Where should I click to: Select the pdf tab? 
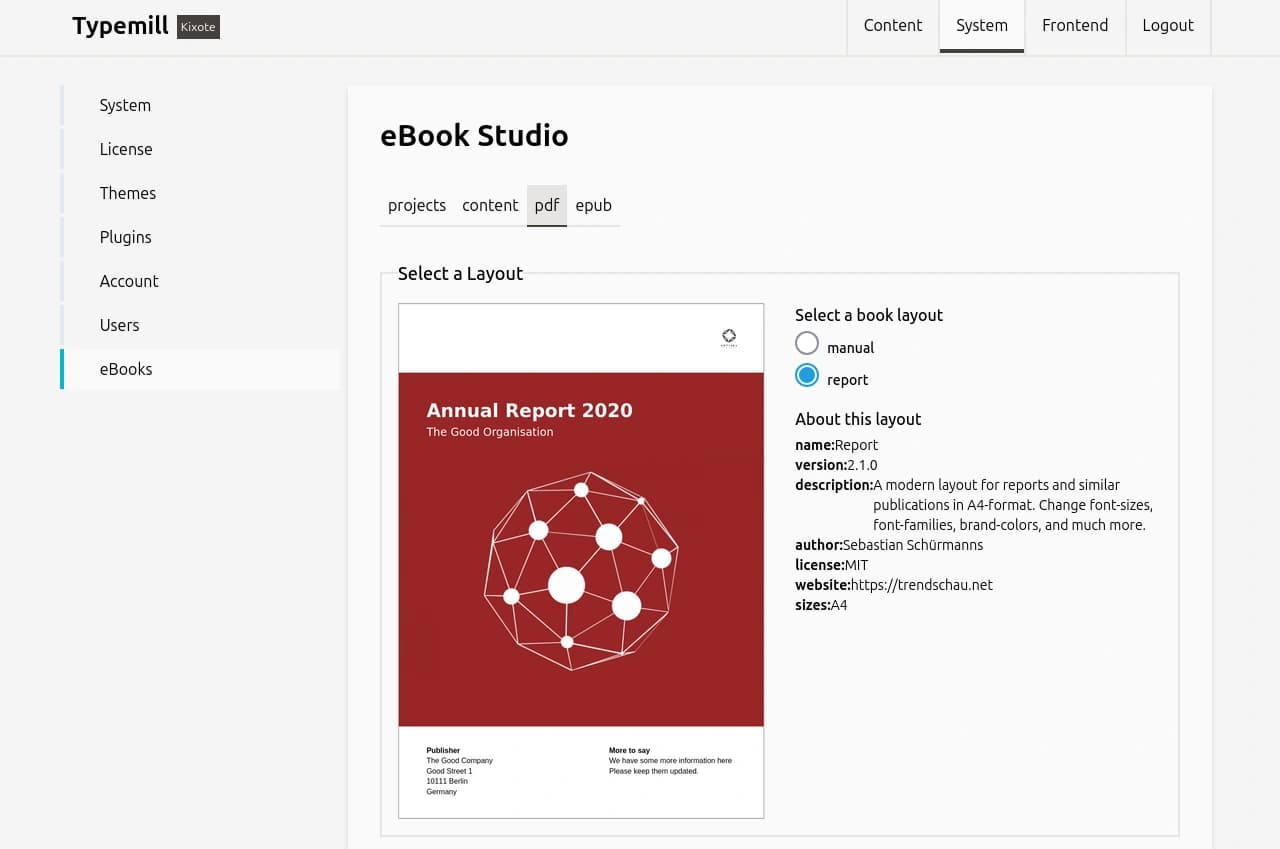tap(546, 205)
